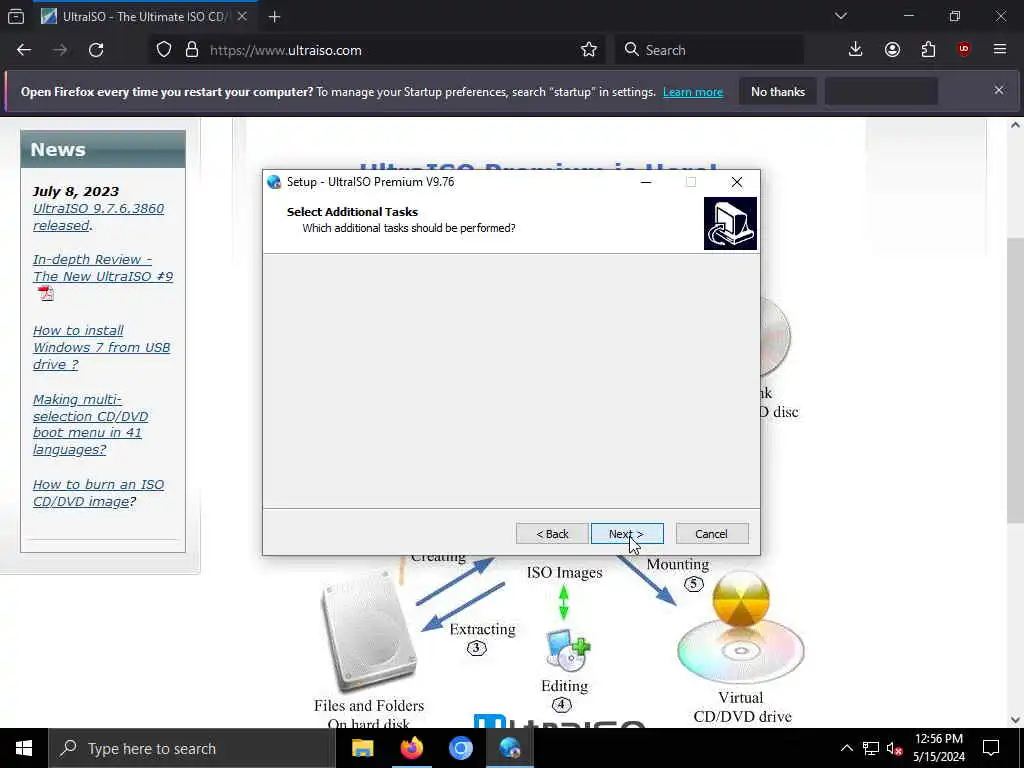Viewport: 1024px width, 768px height.
Task: Click the page scrollbar up arrow
Action: [x=1015, y=125]
